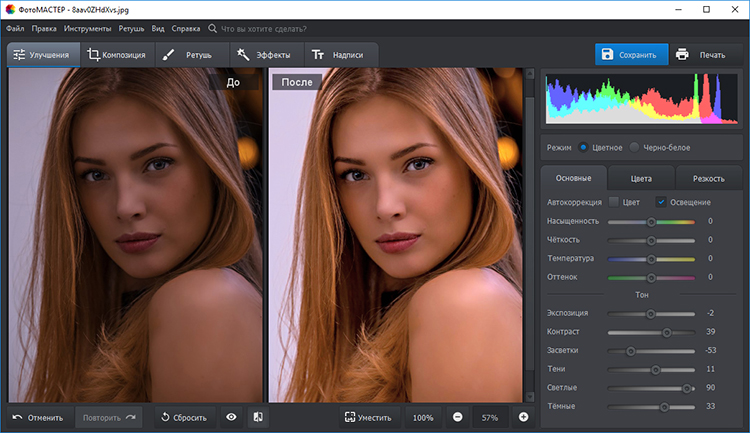Click the Уместить fit-to-screen button
Image resolution: width=750 pixels, height=433 pixels.
pyautogui.click(x=367, y=417)
